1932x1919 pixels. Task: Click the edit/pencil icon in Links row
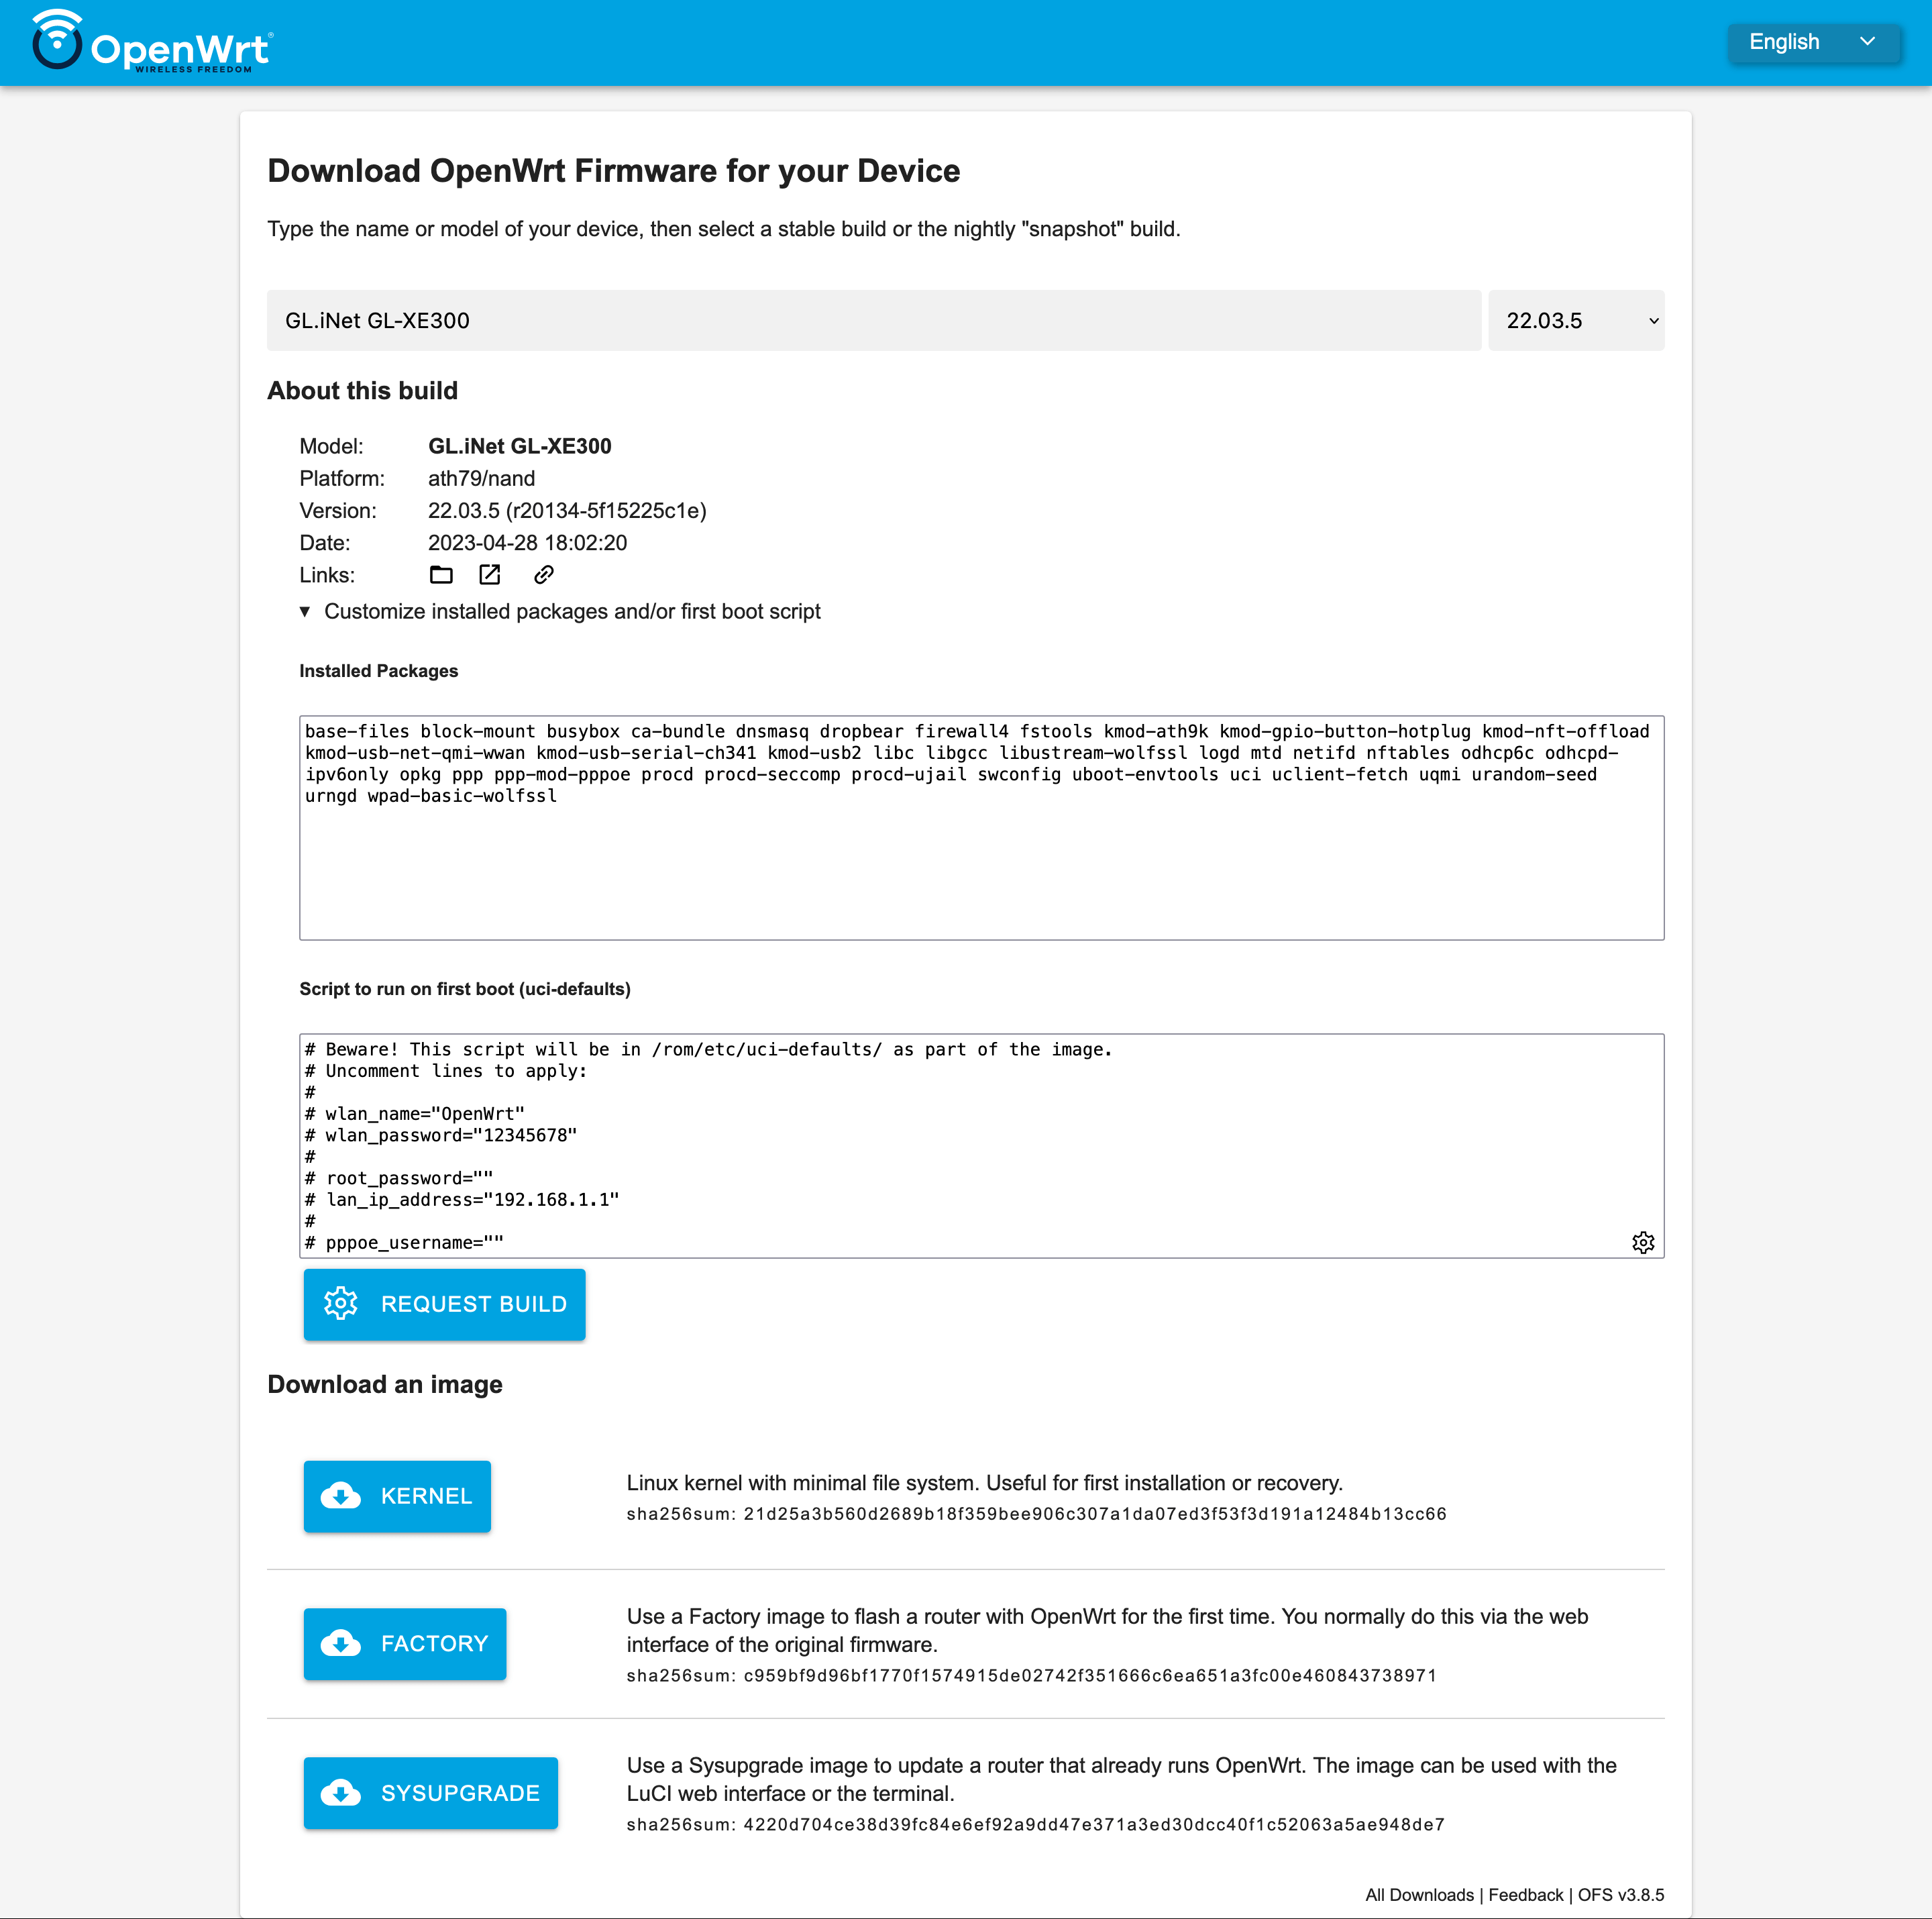pos(488,573)
